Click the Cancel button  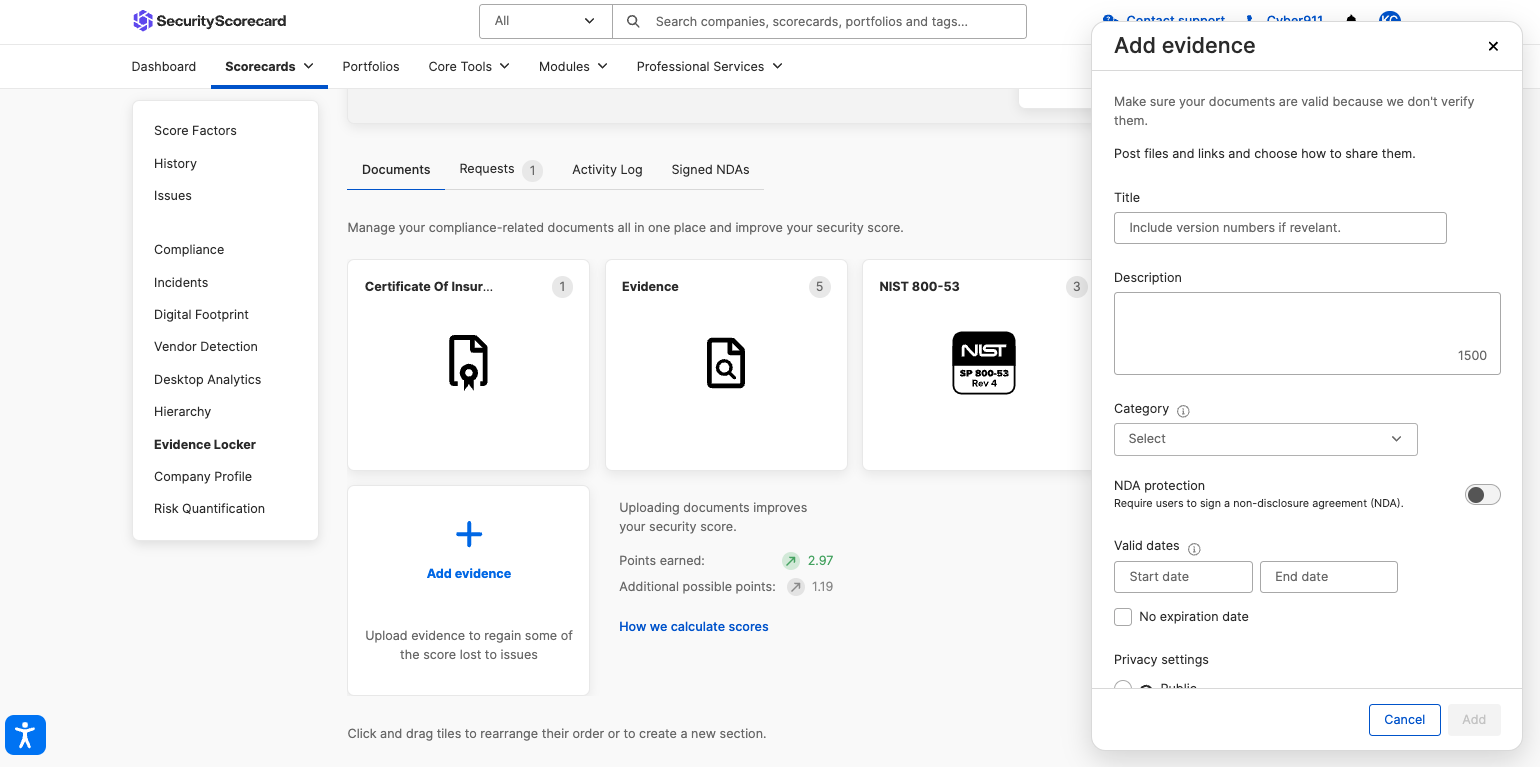1404,720
